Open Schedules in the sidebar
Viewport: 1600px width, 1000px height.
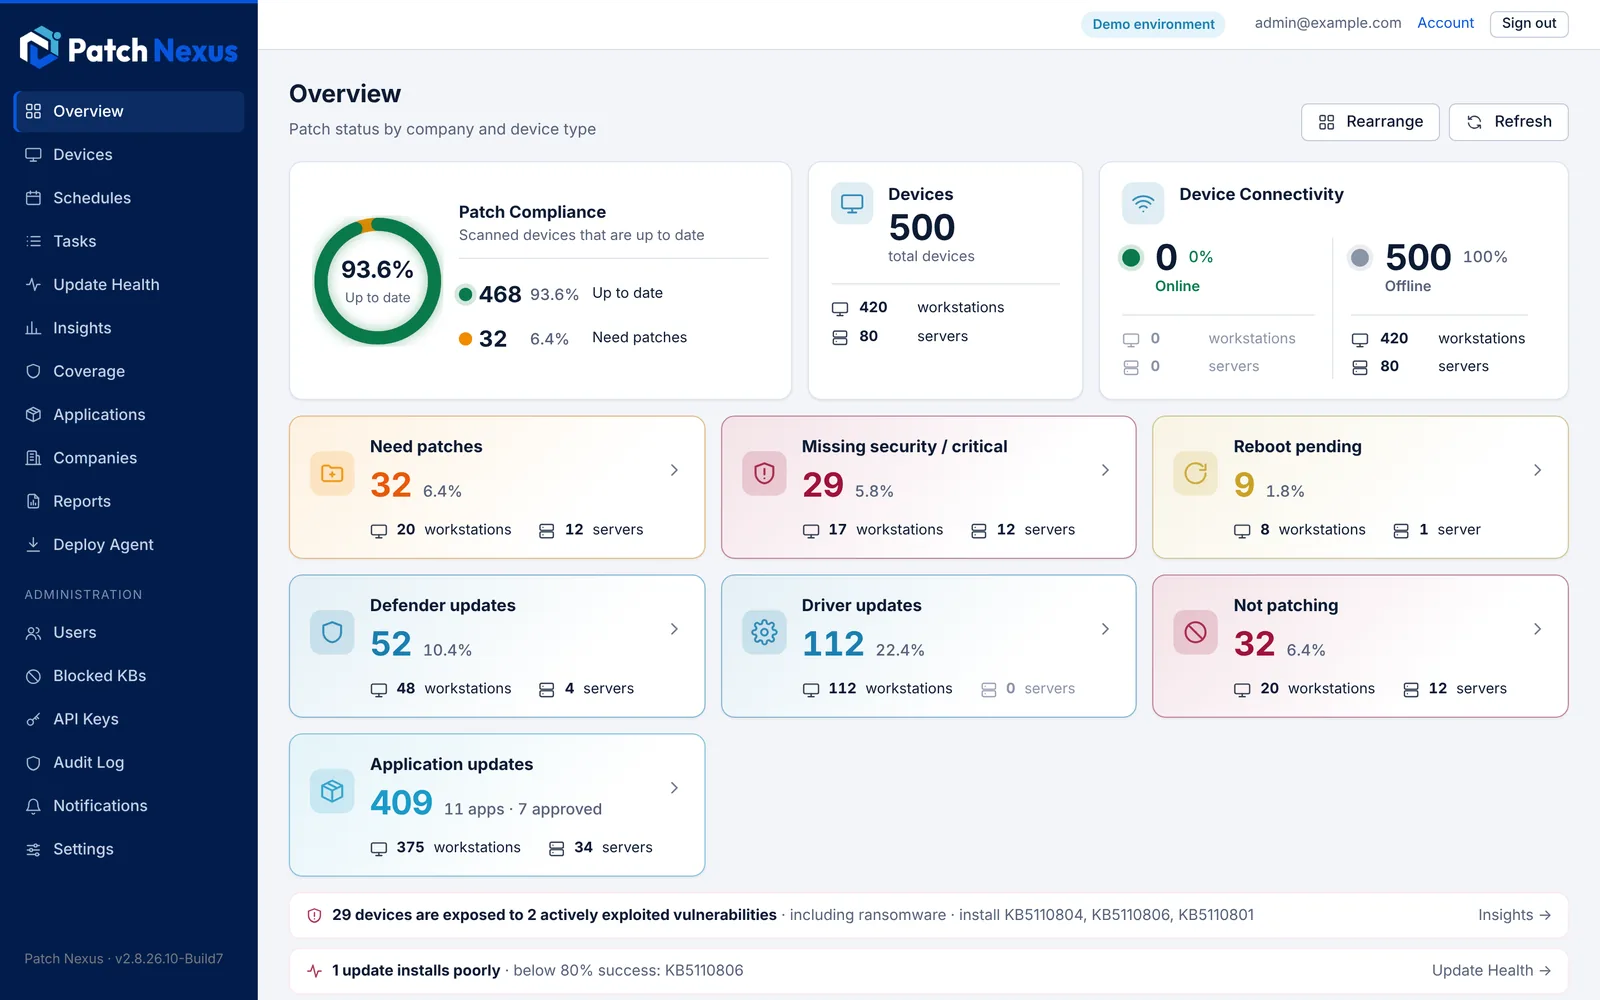click(x=129, y=198)
